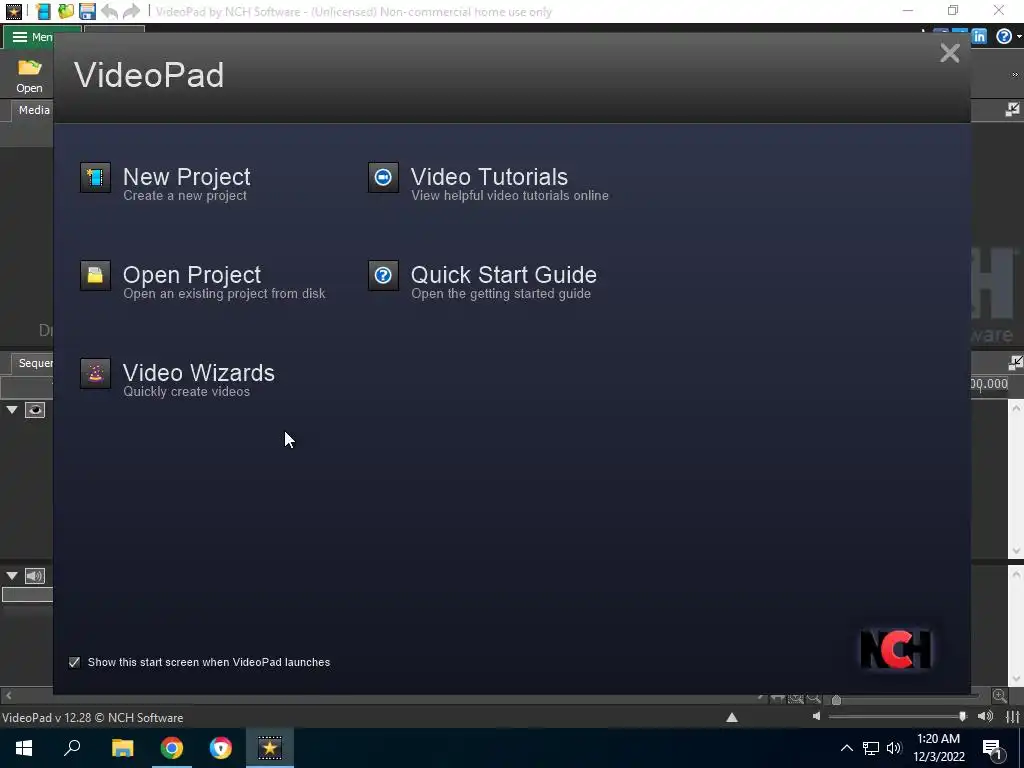Image resolution: width=1024 pixels, height=768 pixels.
Task: Switch to the Media tab
Action: 33,110
